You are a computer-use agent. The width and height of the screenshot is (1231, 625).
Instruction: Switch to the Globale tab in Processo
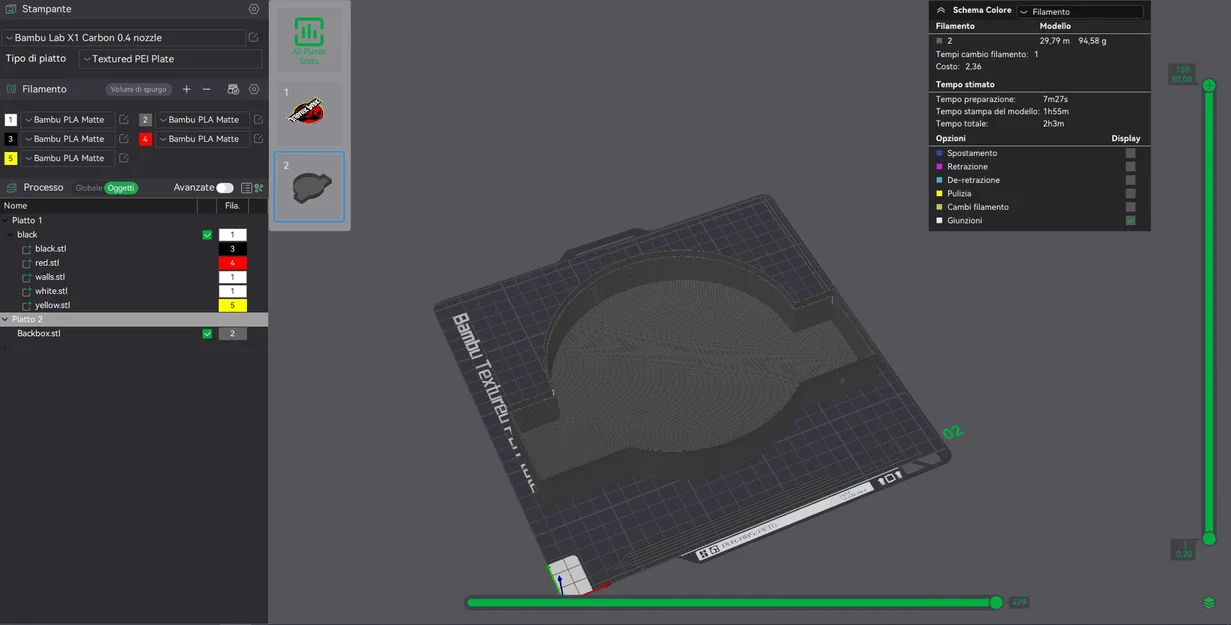pos(88,188)
